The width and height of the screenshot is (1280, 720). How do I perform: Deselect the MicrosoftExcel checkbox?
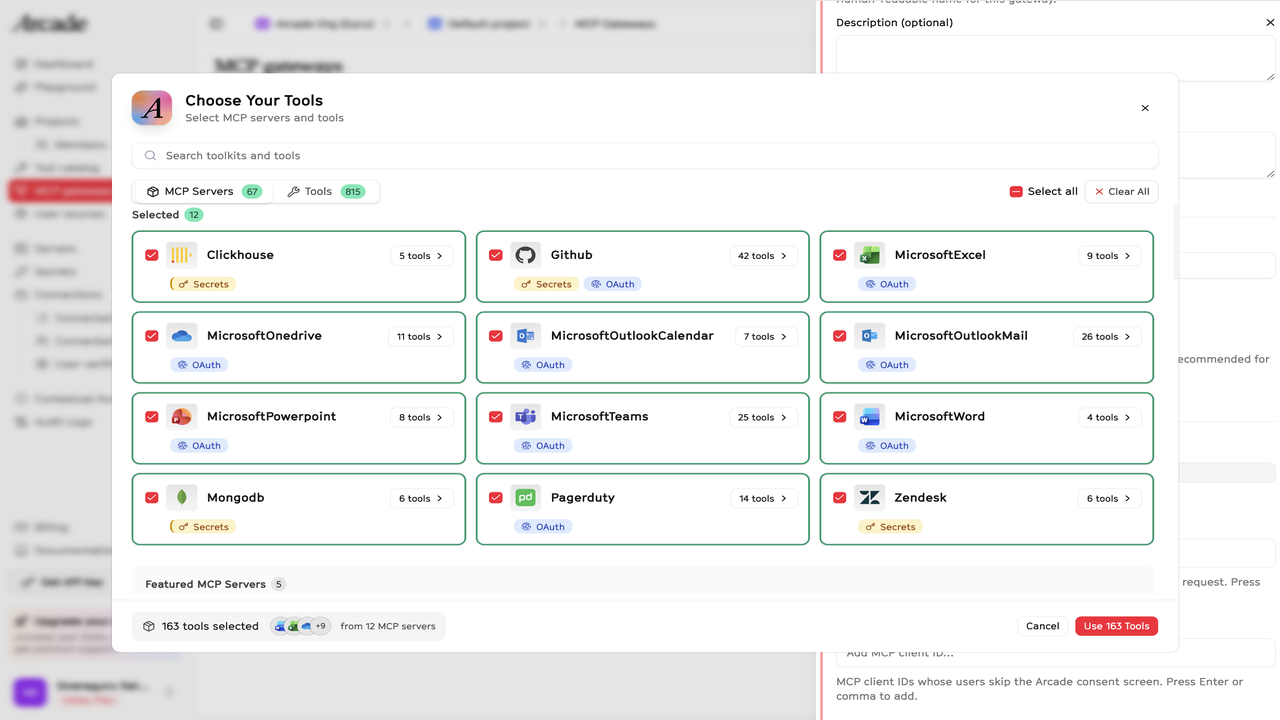[x=840, y=255]
